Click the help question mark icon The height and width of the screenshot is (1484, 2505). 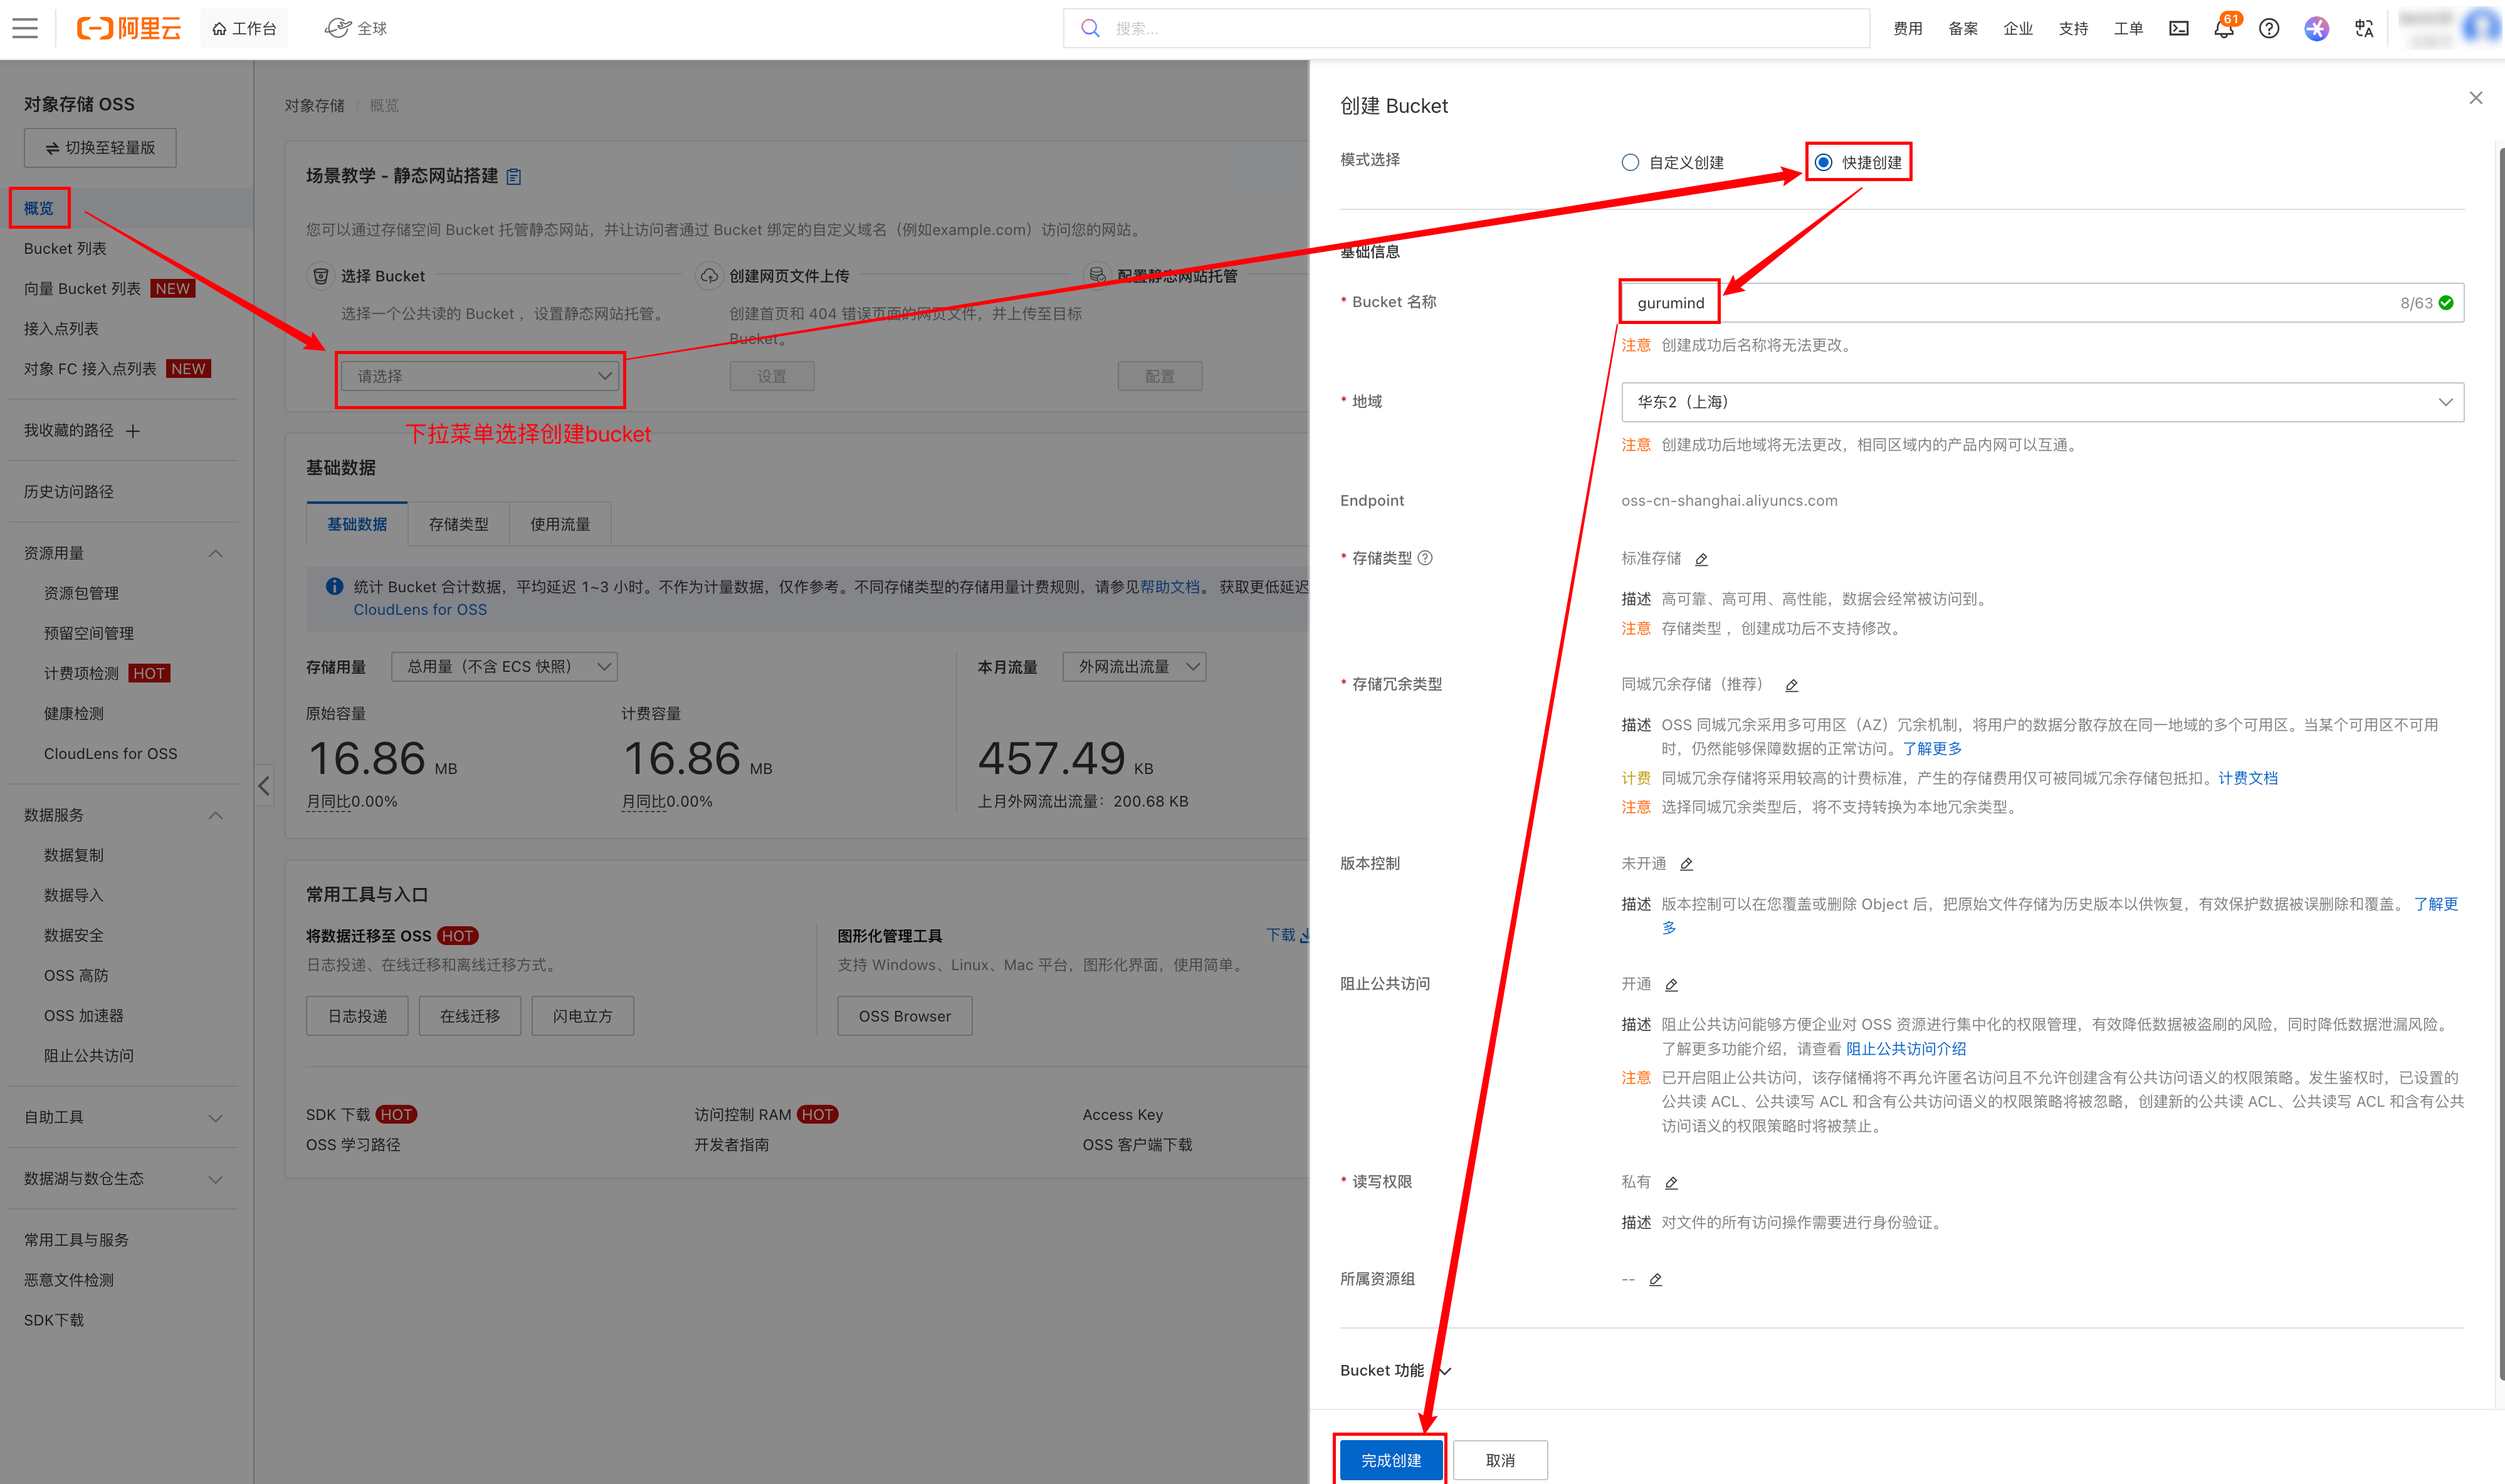(x=2268, y=29)
